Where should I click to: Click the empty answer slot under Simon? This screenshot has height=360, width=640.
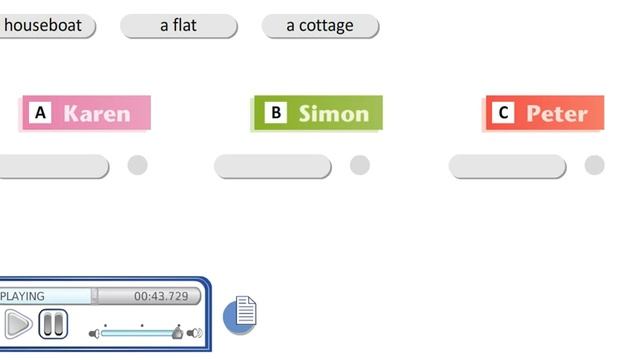(273, 166)
